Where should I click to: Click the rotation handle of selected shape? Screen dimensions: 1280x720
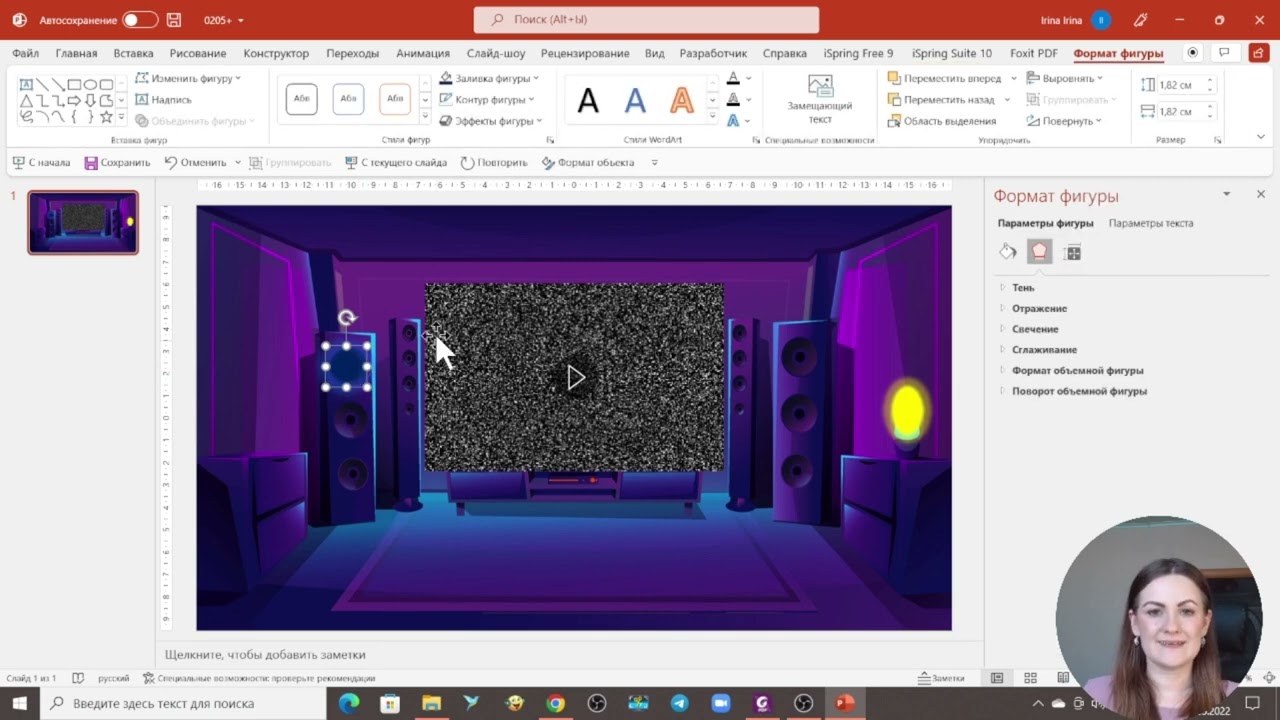point(347,318)
